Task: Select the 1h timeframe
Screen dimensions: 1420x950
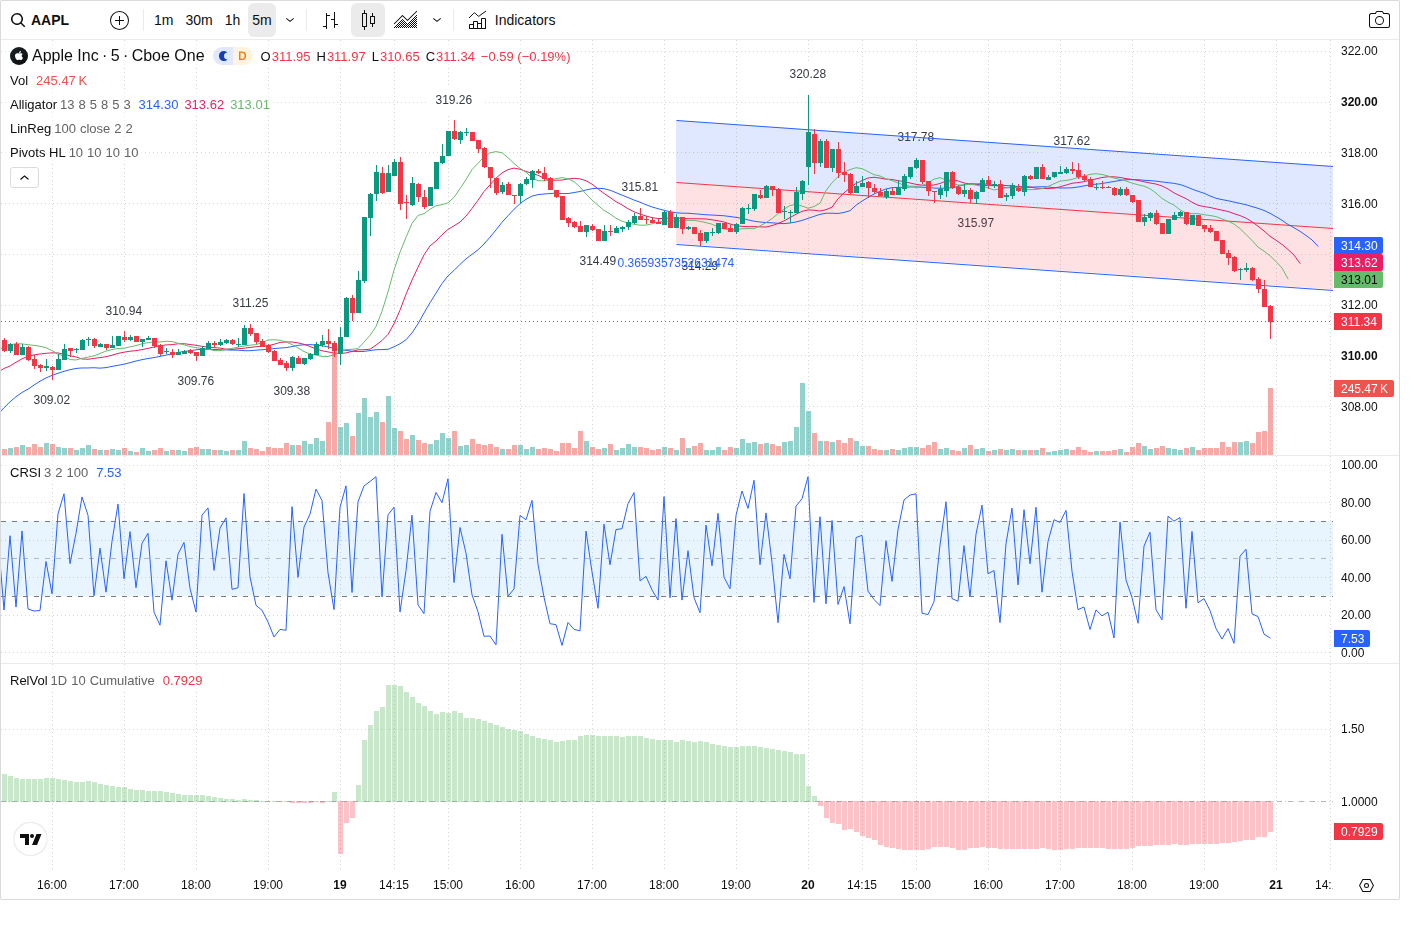Action: [233, 20]
